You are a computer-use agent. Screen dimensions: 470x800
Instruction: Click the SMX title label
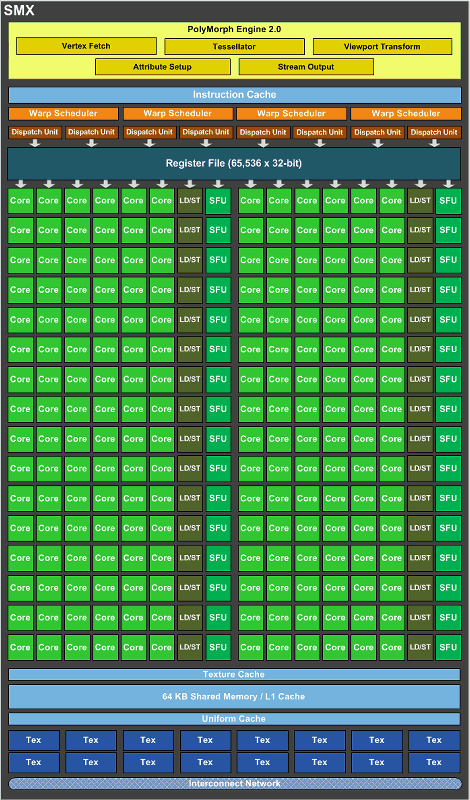[19, 10]
